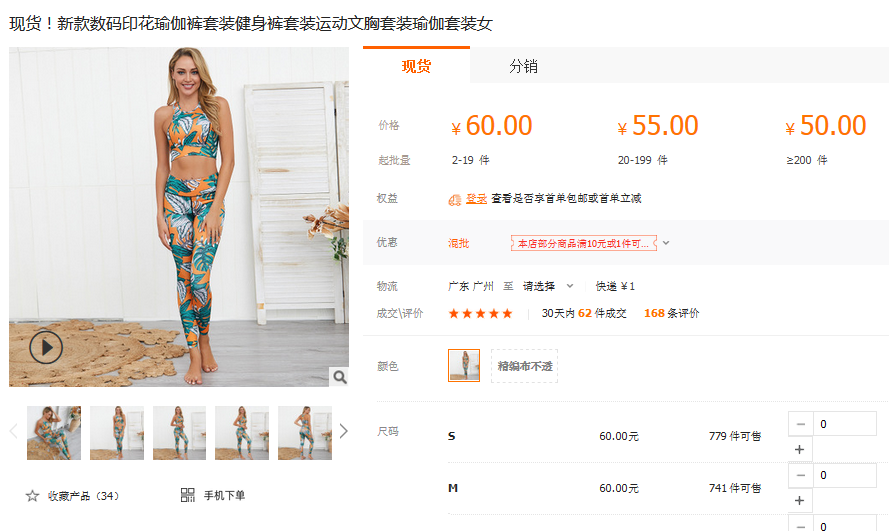Image resolution: width=889 pixels, height=531 pixels.
Task: Expand the 混批 promotion details chevron
Action: (x=666, y=243)
